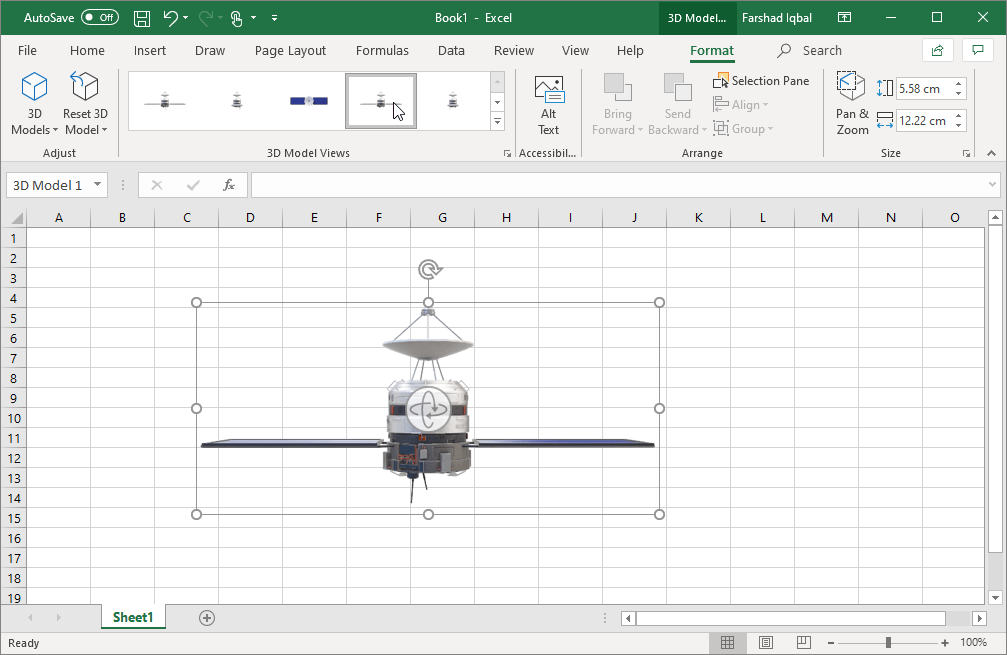Open the 3D Model Views dialog launcher
The width and height of the screenshot is (1007, 655).
pos(507,153)
